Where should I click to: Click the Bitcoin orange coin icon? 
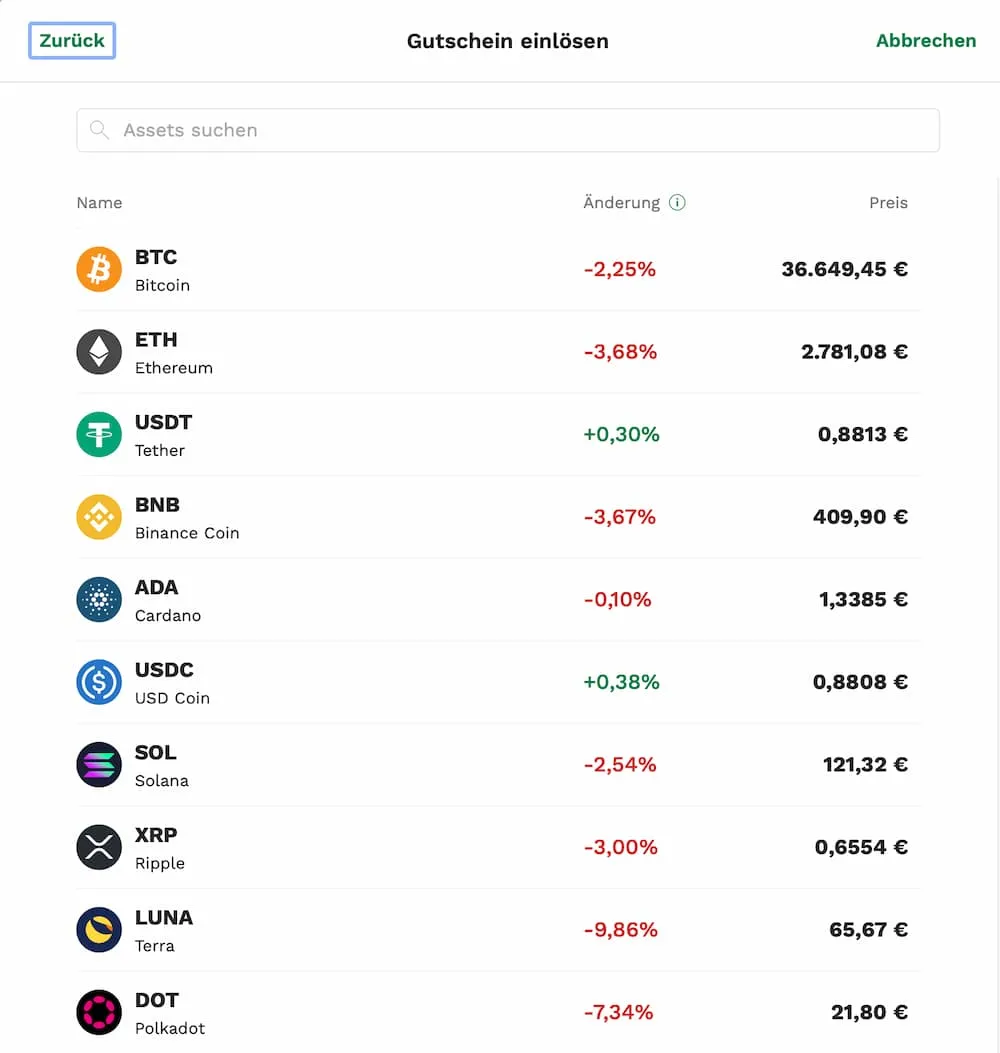click(99, 269)
